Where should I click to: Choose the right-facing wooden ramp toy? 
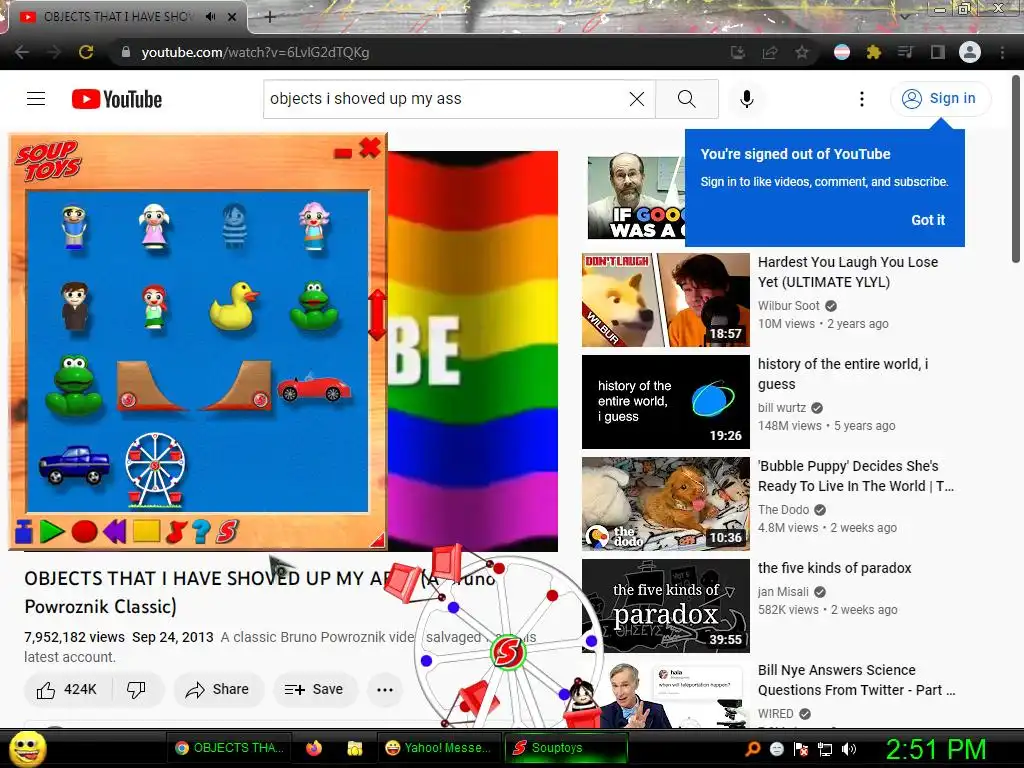click(236, 386)
